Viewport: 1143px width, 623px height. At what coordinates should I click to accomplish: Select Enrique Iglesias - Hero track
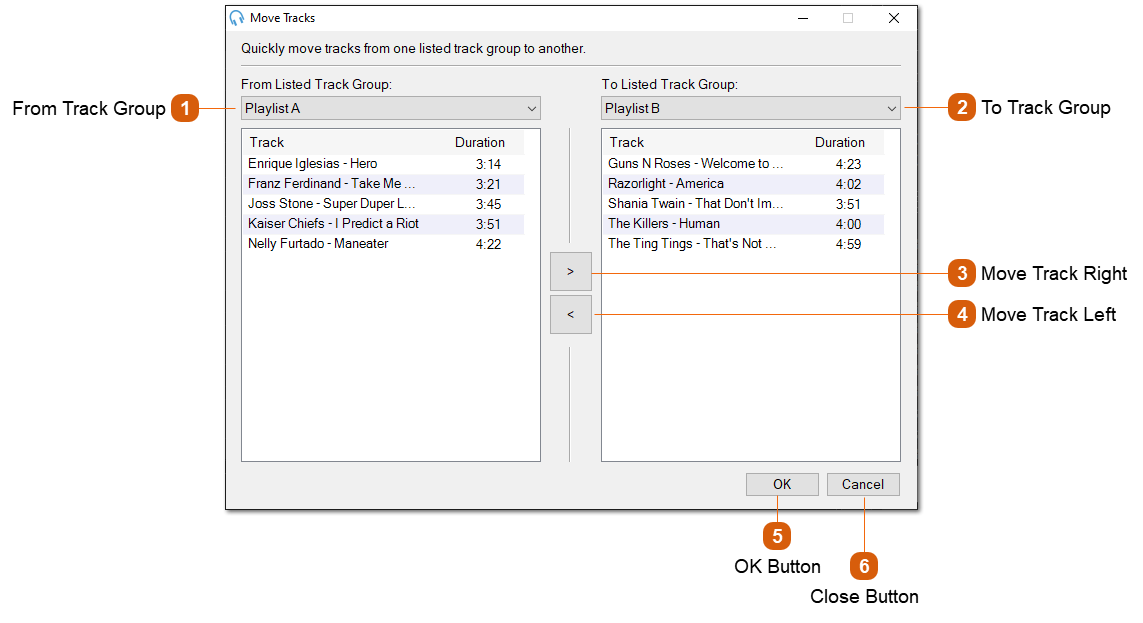coord(312,164)
